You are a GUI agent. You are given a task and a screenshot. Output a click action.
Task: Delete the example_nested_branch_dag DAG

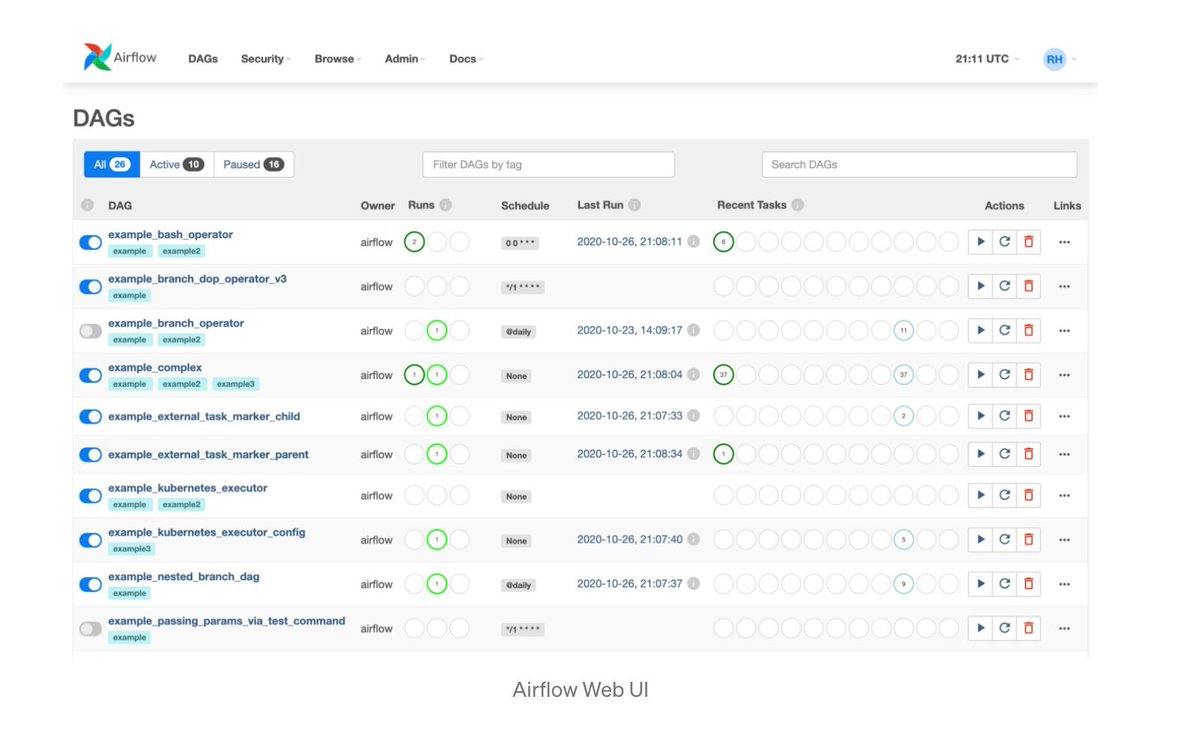[1028, 584]
